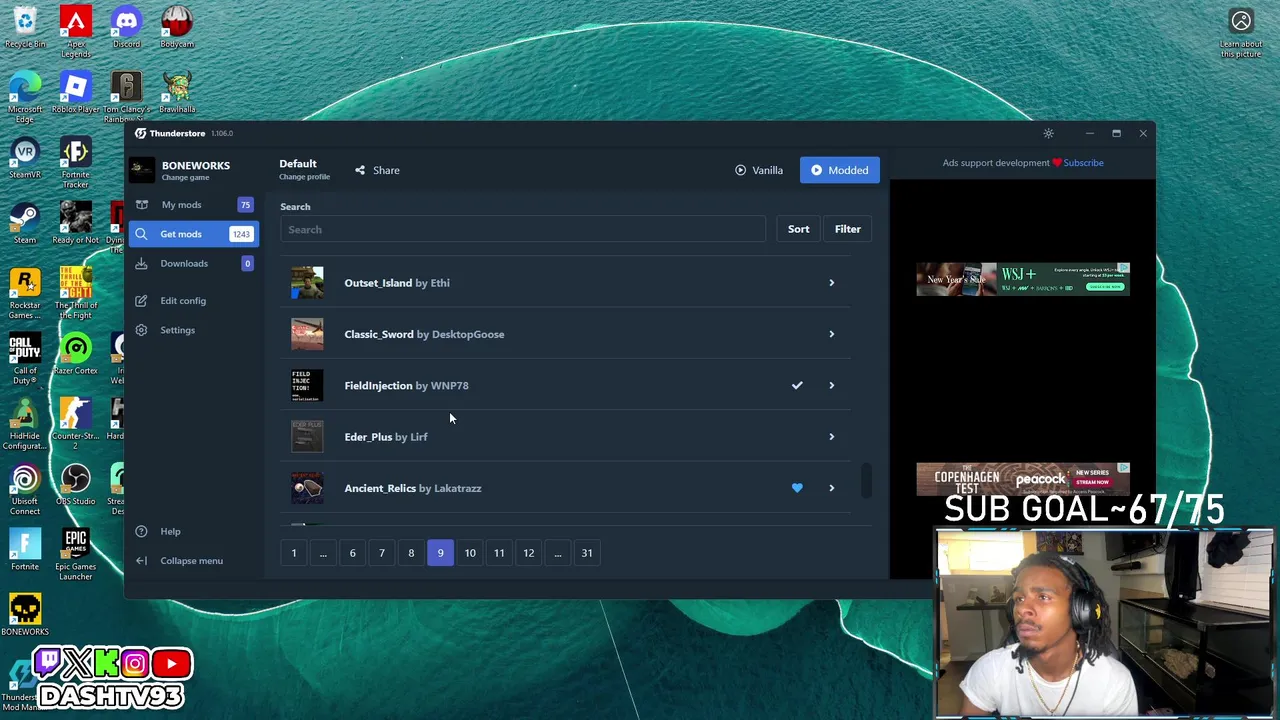Click the Classic_Sword mod icon

(307, 334)
